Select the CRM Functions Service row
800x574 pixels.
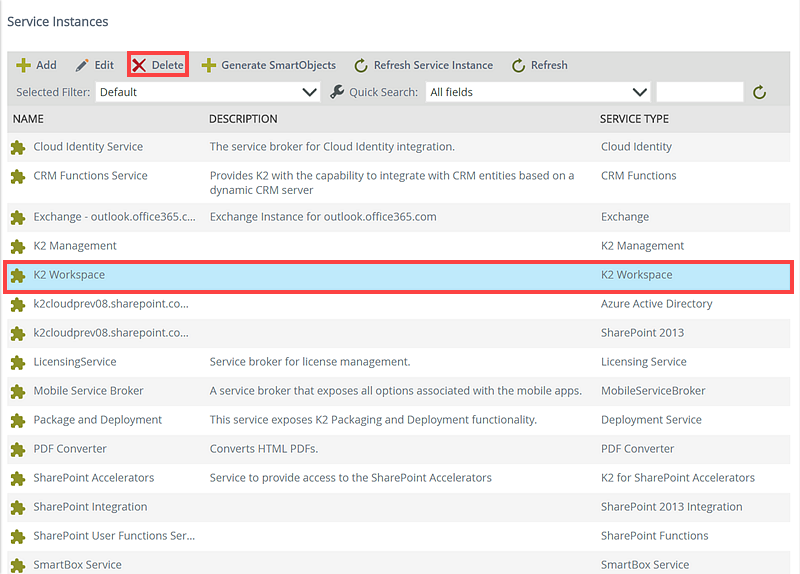(90, 176)
